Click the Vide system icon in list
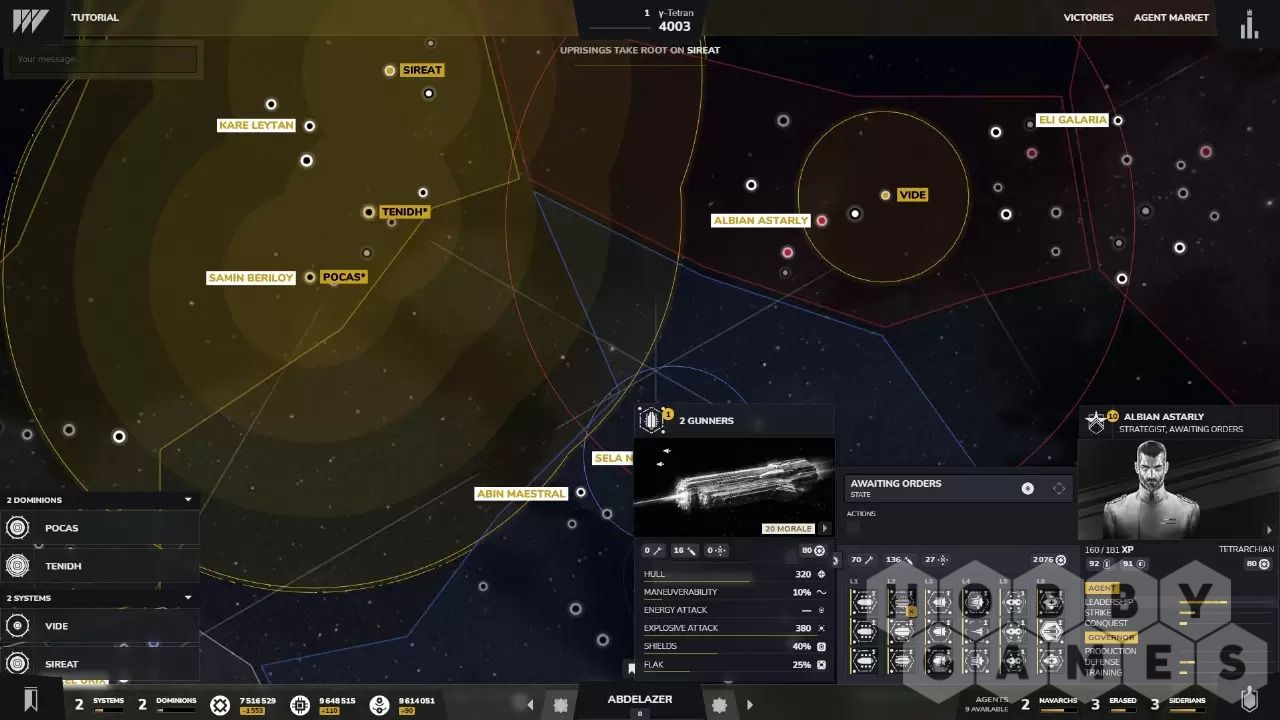The image size is (1280, 720). (x=17, y=626)
